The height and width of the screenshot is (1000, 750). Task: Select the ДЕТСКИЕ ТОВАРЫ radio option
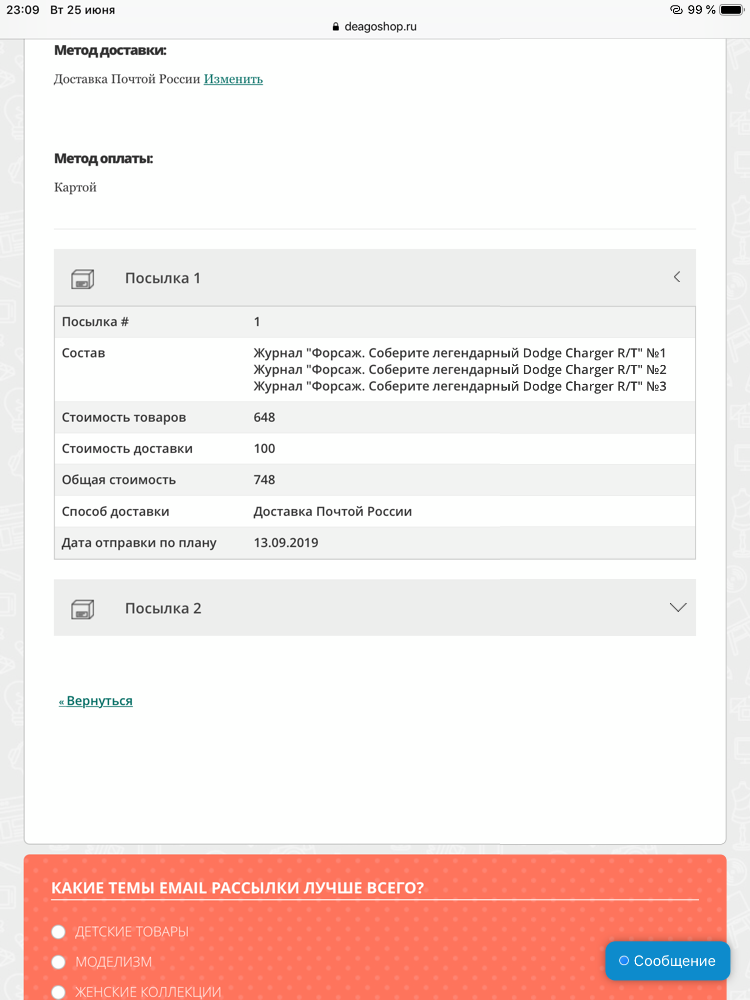(x=59, y=932)
